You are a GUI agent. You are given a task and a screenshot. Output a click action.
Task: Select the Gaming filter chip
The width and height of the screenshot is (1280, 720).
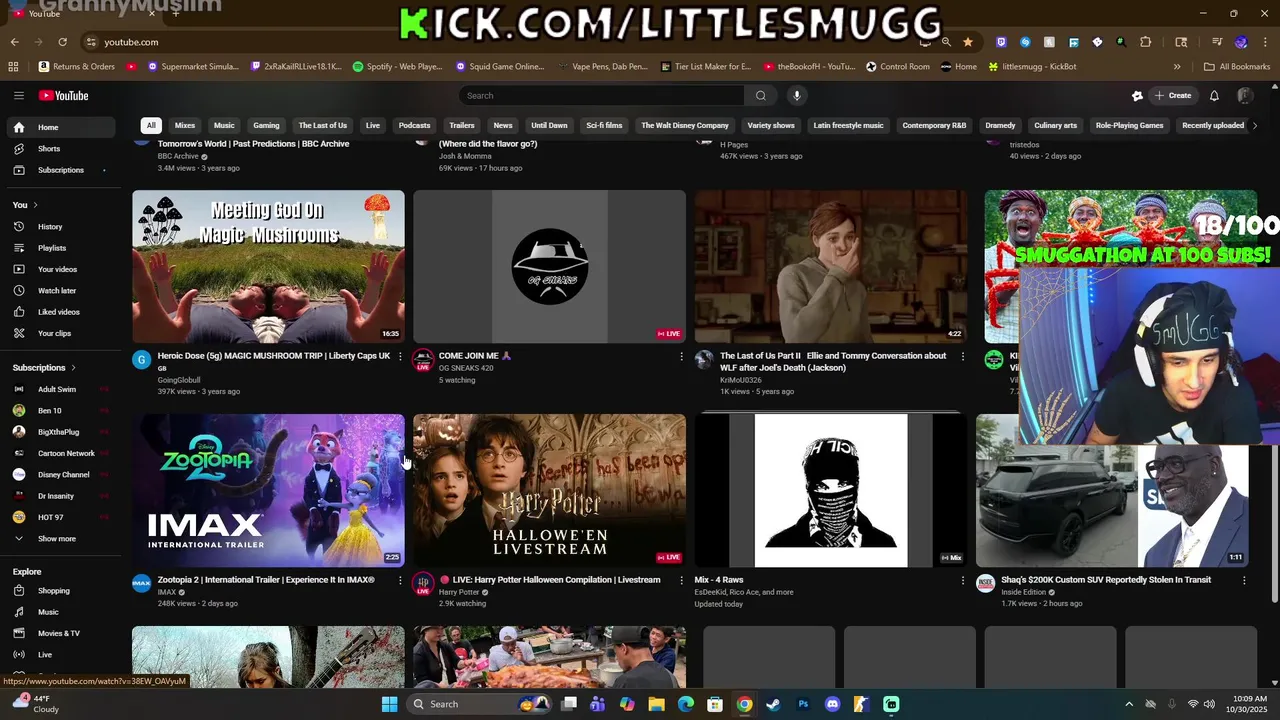(266, 125)
